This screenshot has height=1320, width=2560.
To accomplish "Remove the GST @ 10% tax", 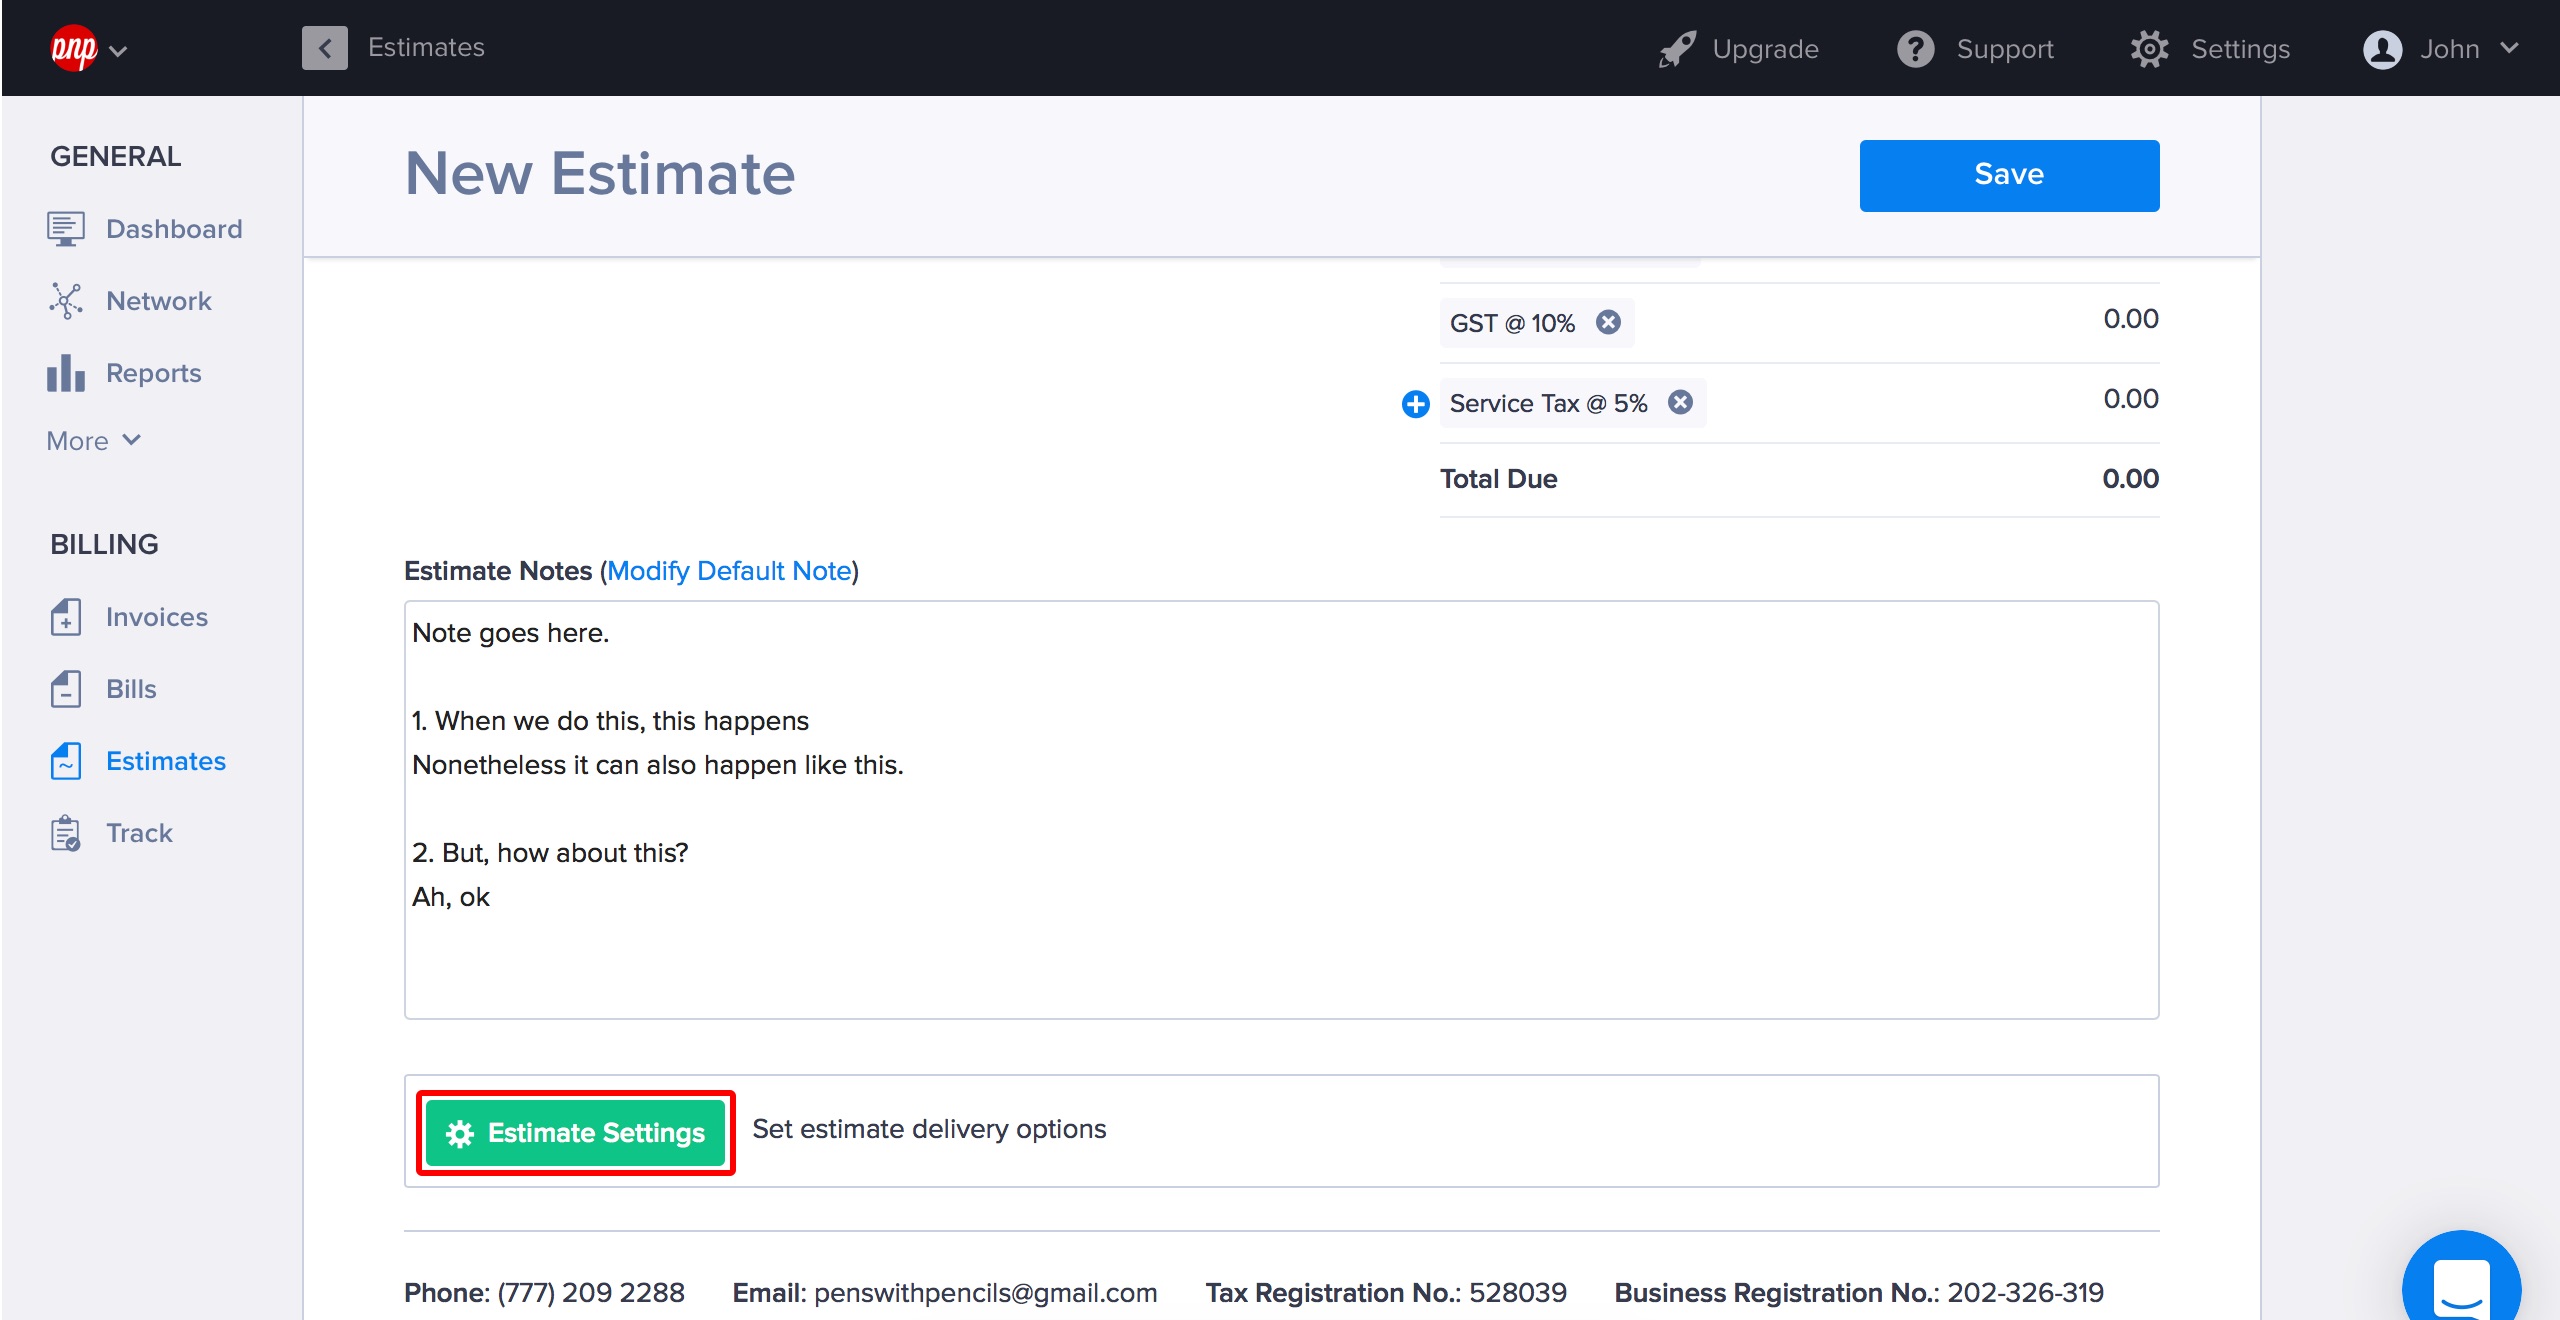I will click(x=1608, y=322).
